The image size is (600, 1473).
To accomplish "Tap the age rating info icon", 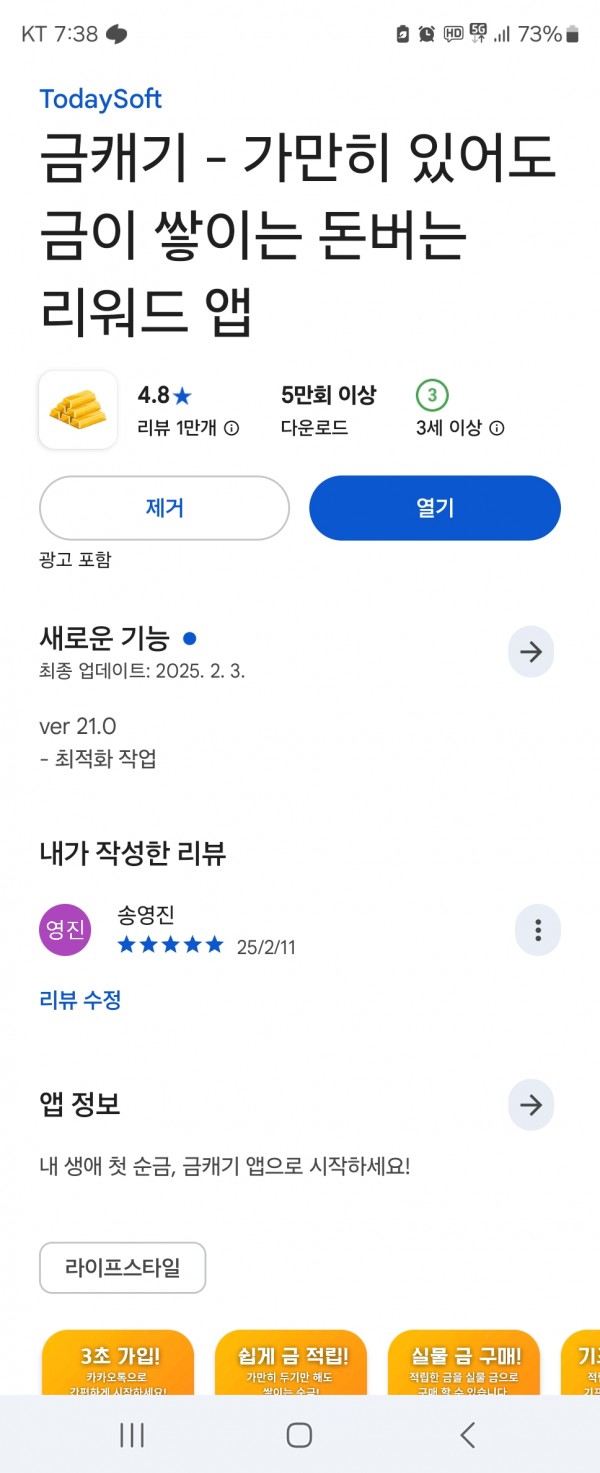I will [497, 428].
